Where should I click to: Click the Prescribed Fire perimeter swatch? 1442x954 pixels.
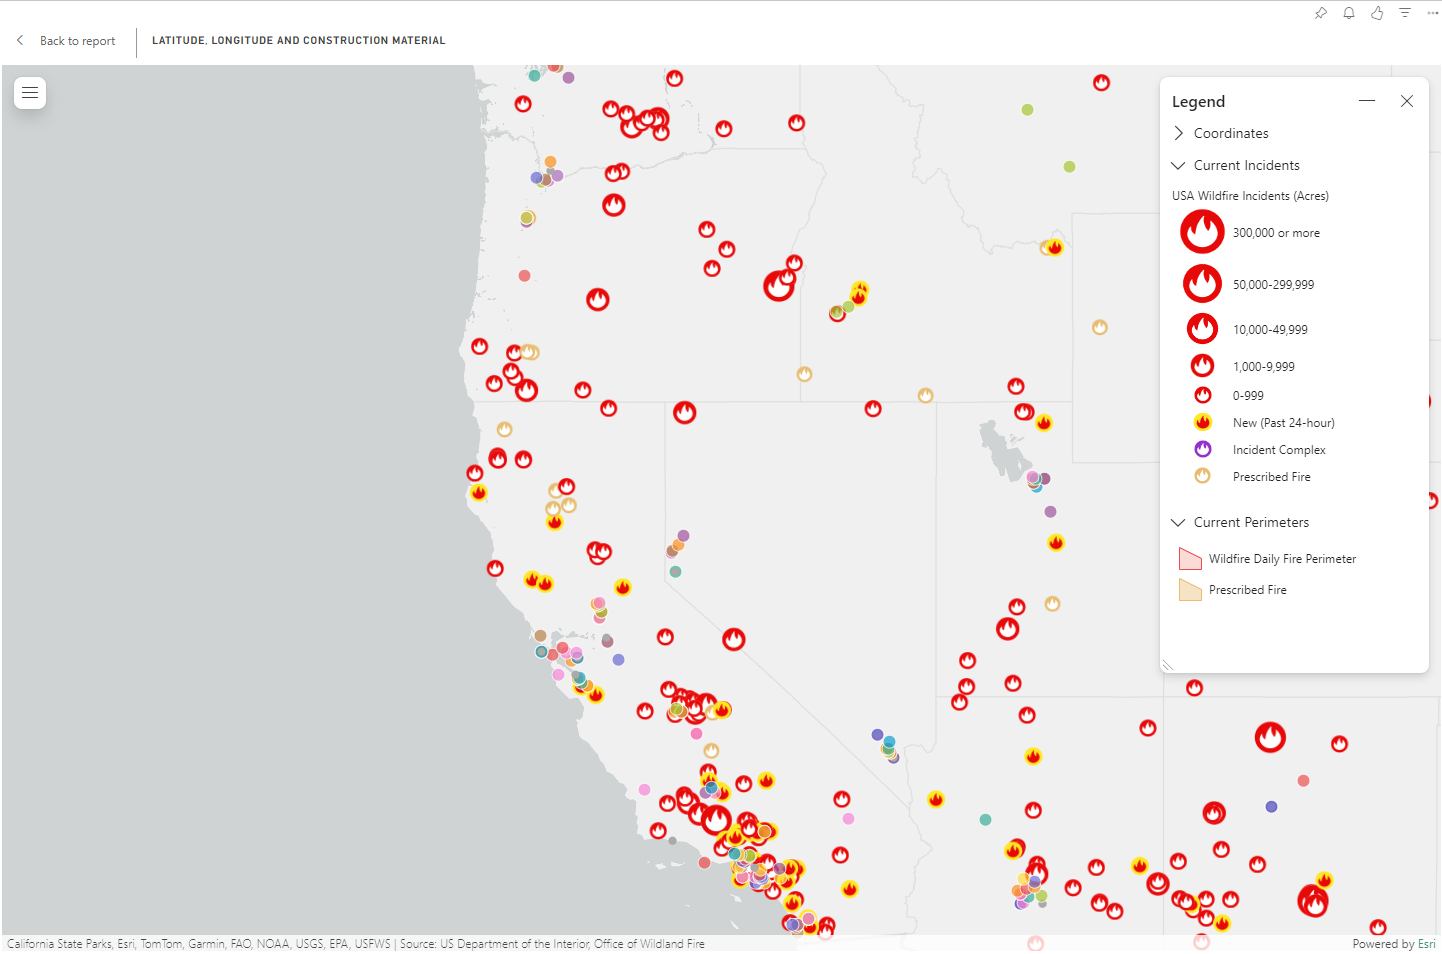(1190, 590)
